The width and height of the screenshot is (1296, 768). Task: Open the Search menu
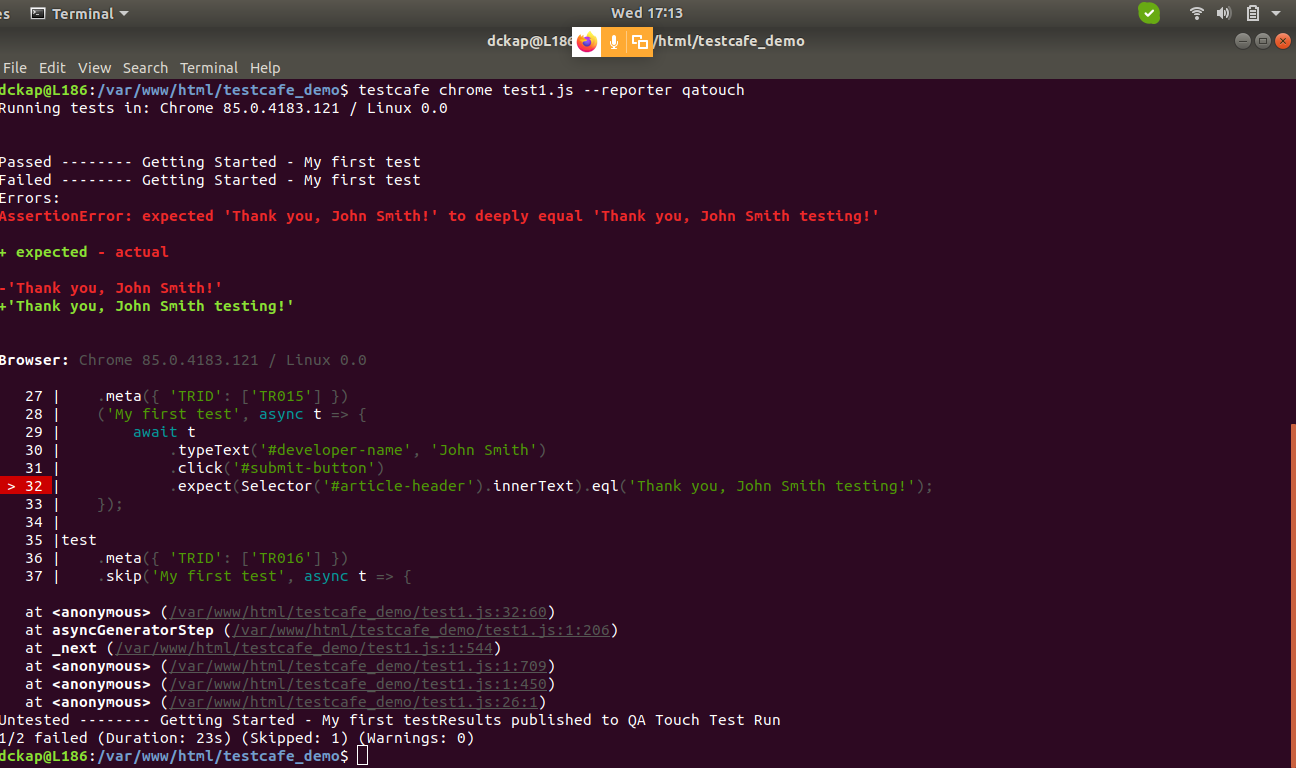click(x=145, y=68)
